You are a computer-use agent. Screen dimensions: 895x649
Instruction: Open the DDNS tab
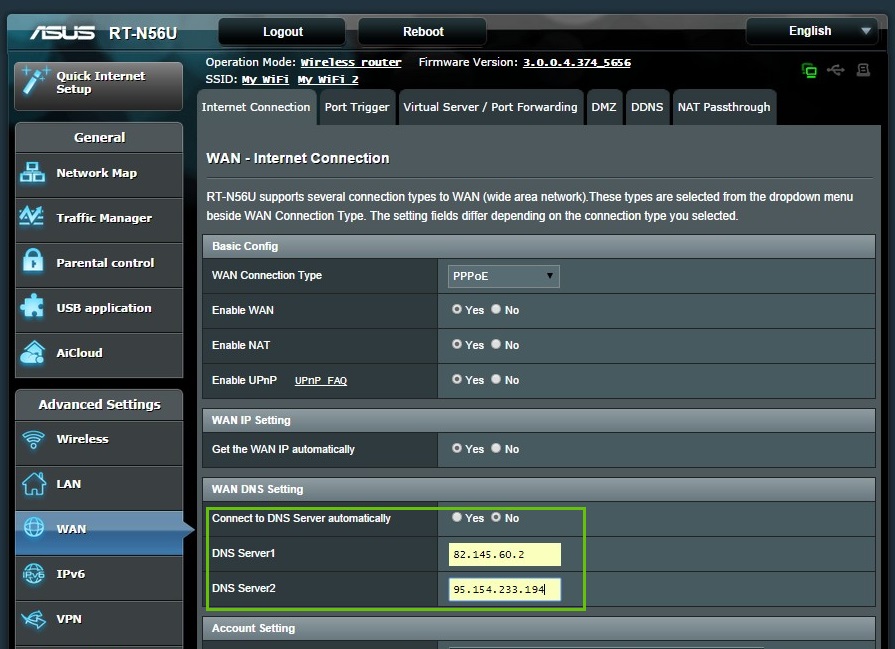647,107
